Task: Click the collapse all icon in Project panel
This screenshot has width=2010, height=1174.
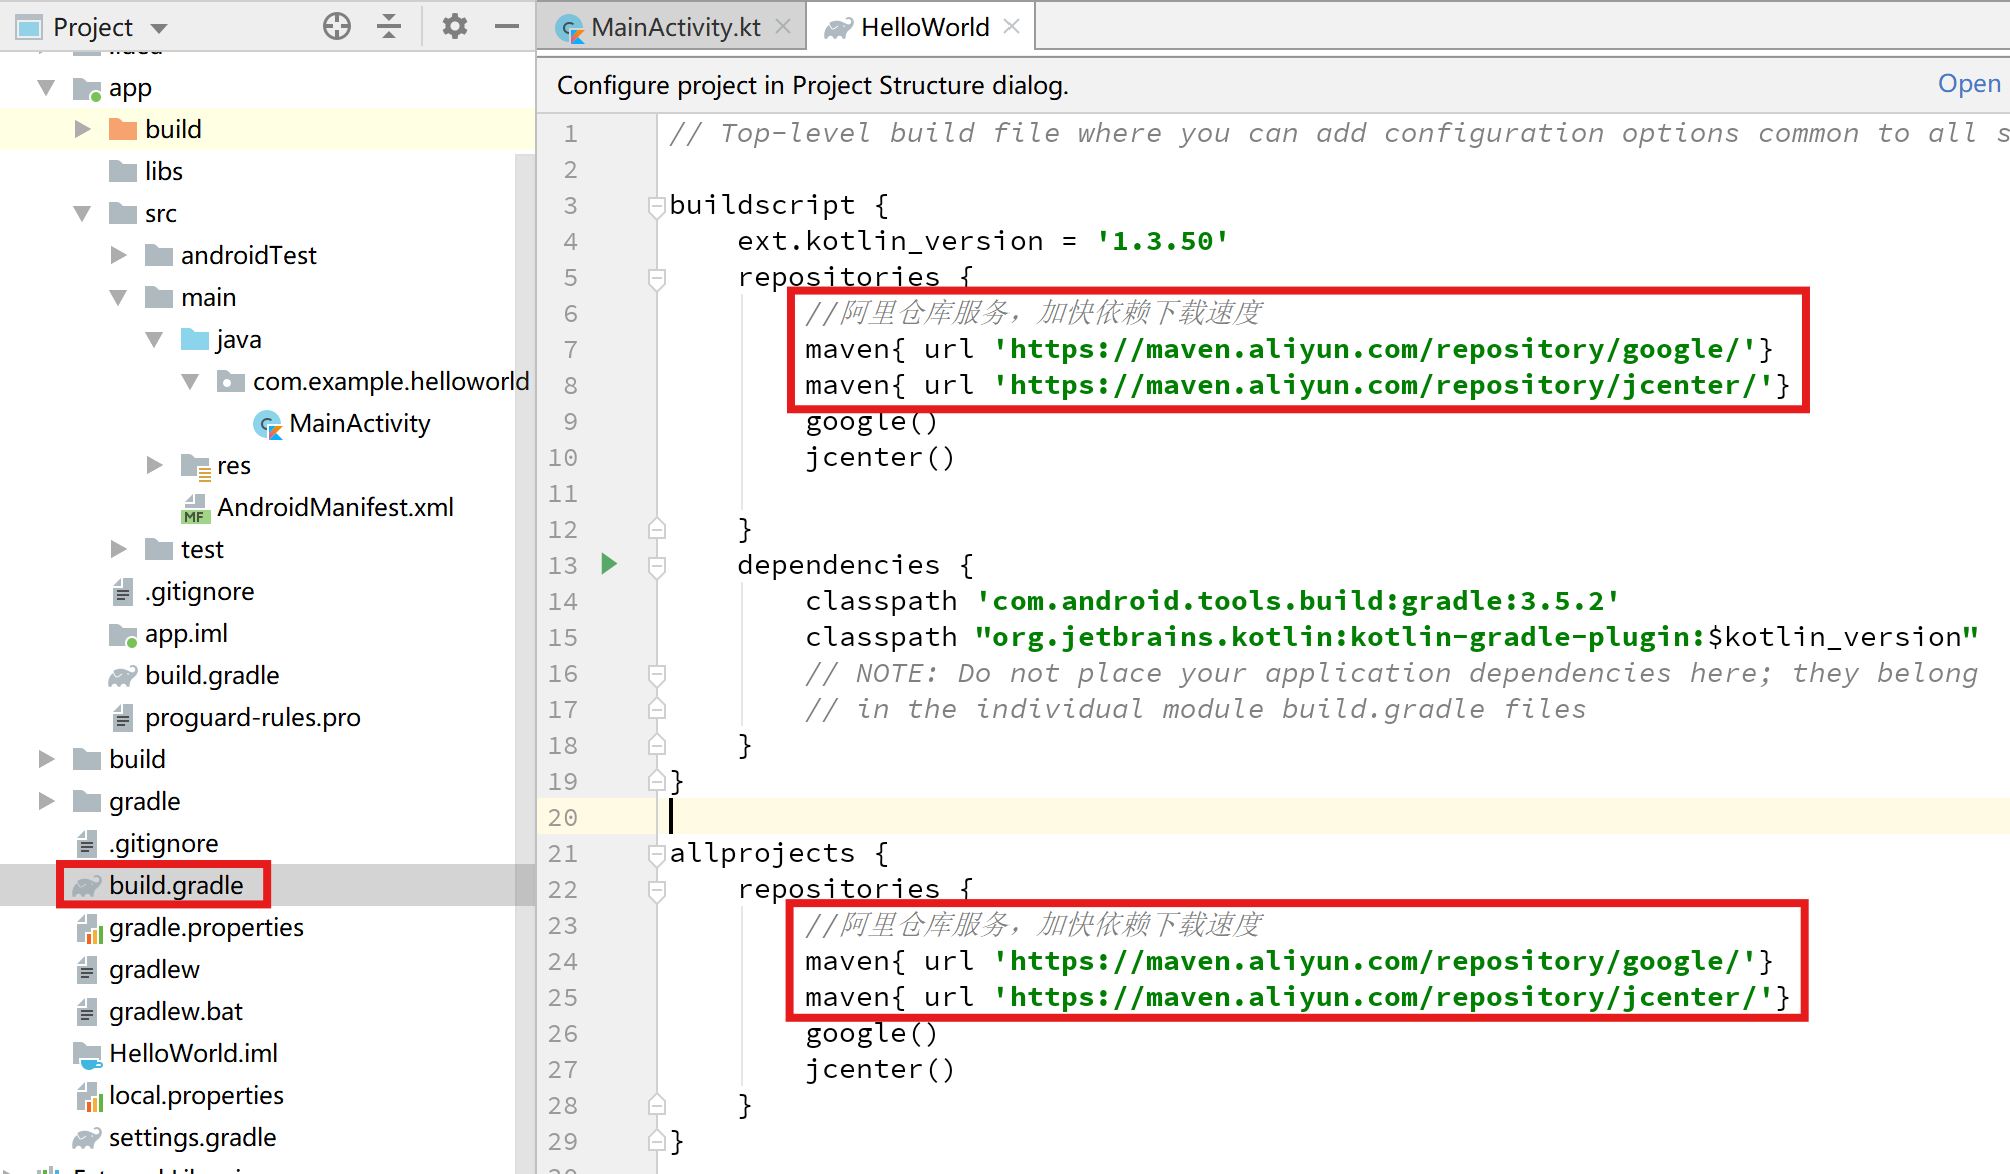Action: click(389, 27)
